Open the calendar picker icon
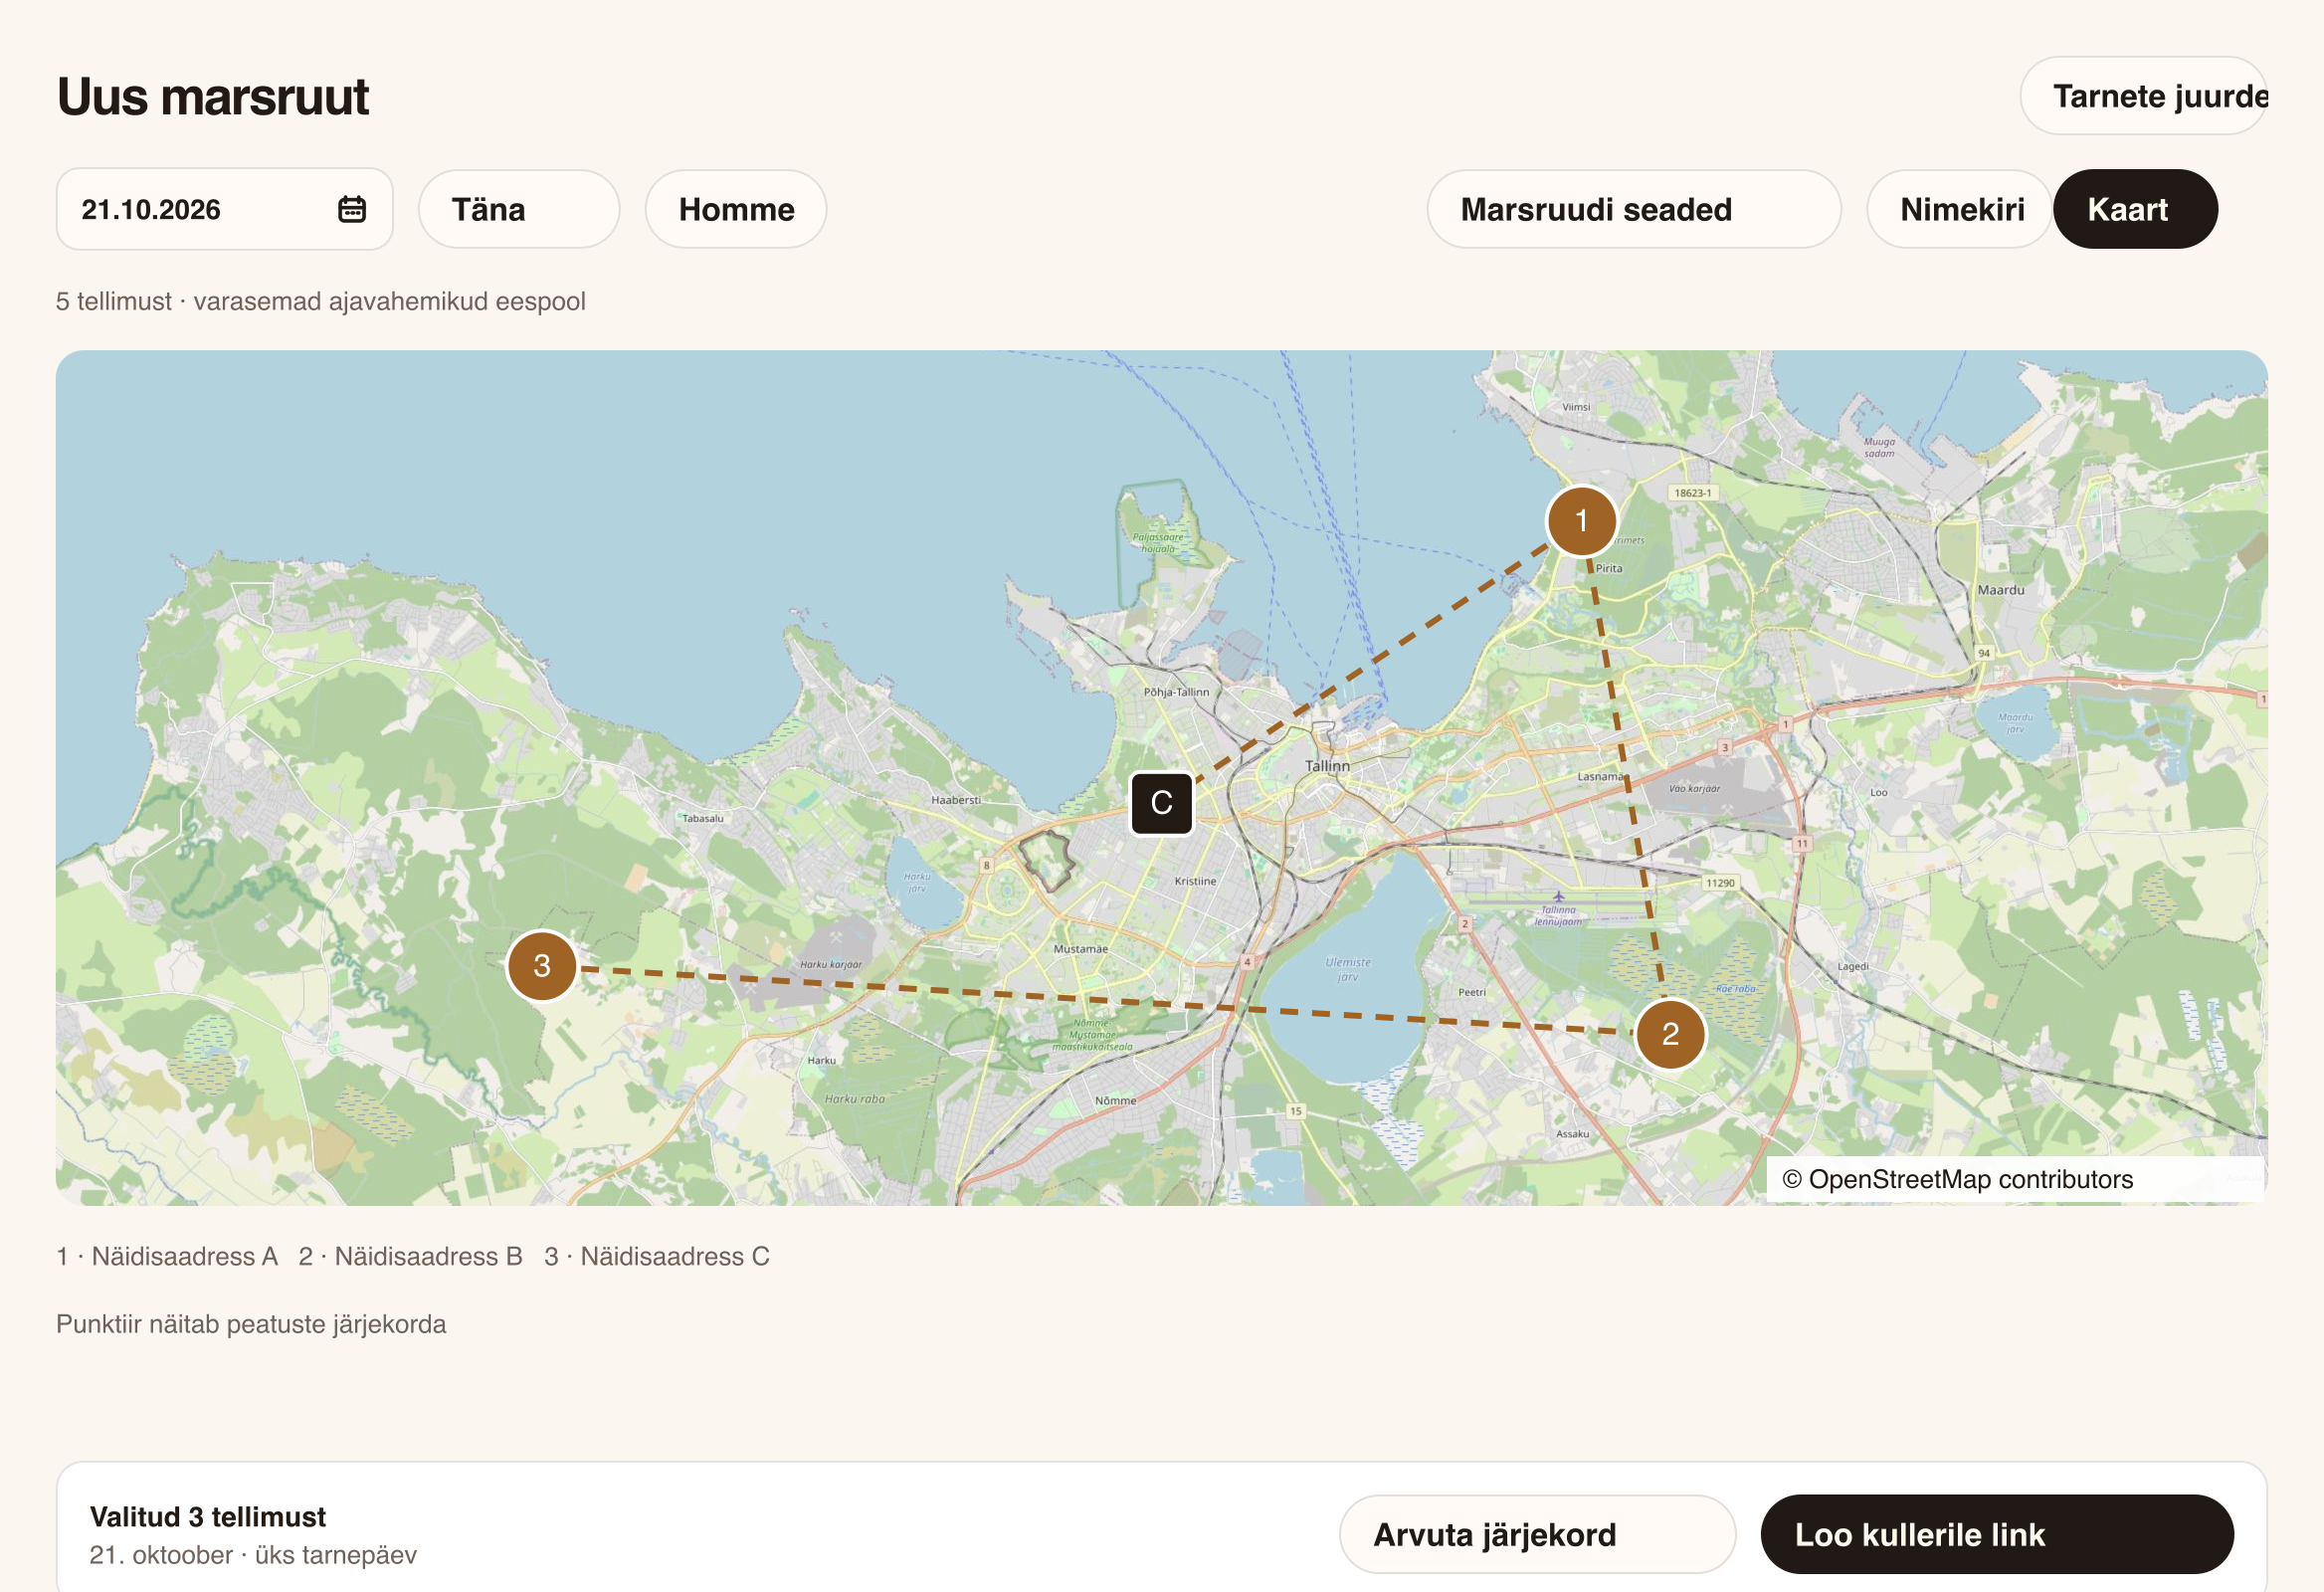2324x1592 pixels. [x=352, y=209]
